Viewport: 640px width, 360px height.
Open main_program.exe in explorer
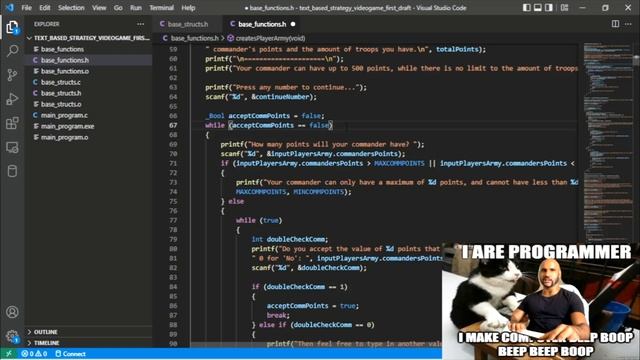pos(89,126)
